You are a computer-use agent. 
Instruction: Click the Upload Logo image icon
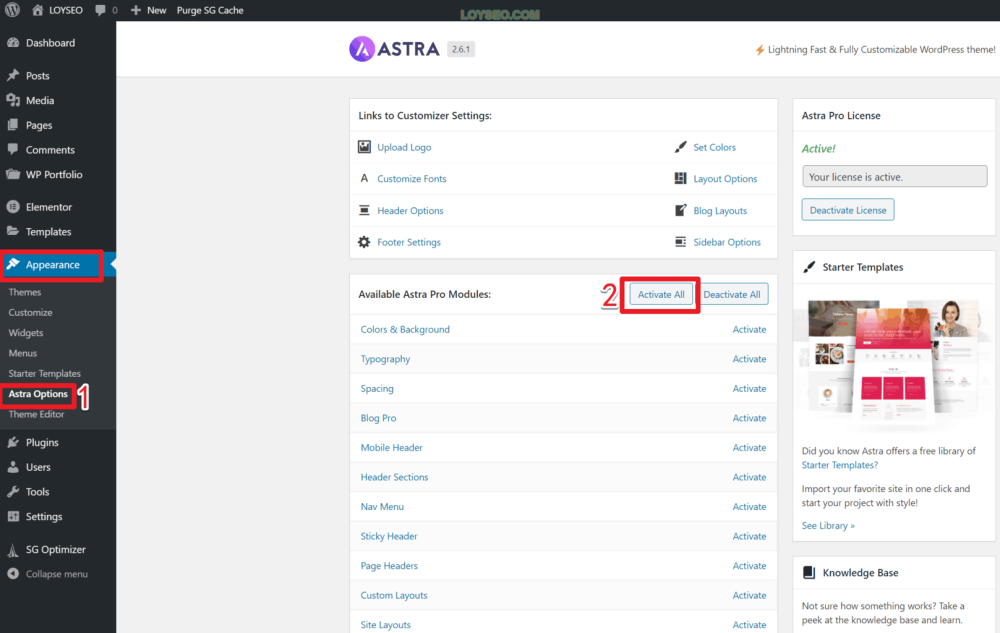coord(364,147)
